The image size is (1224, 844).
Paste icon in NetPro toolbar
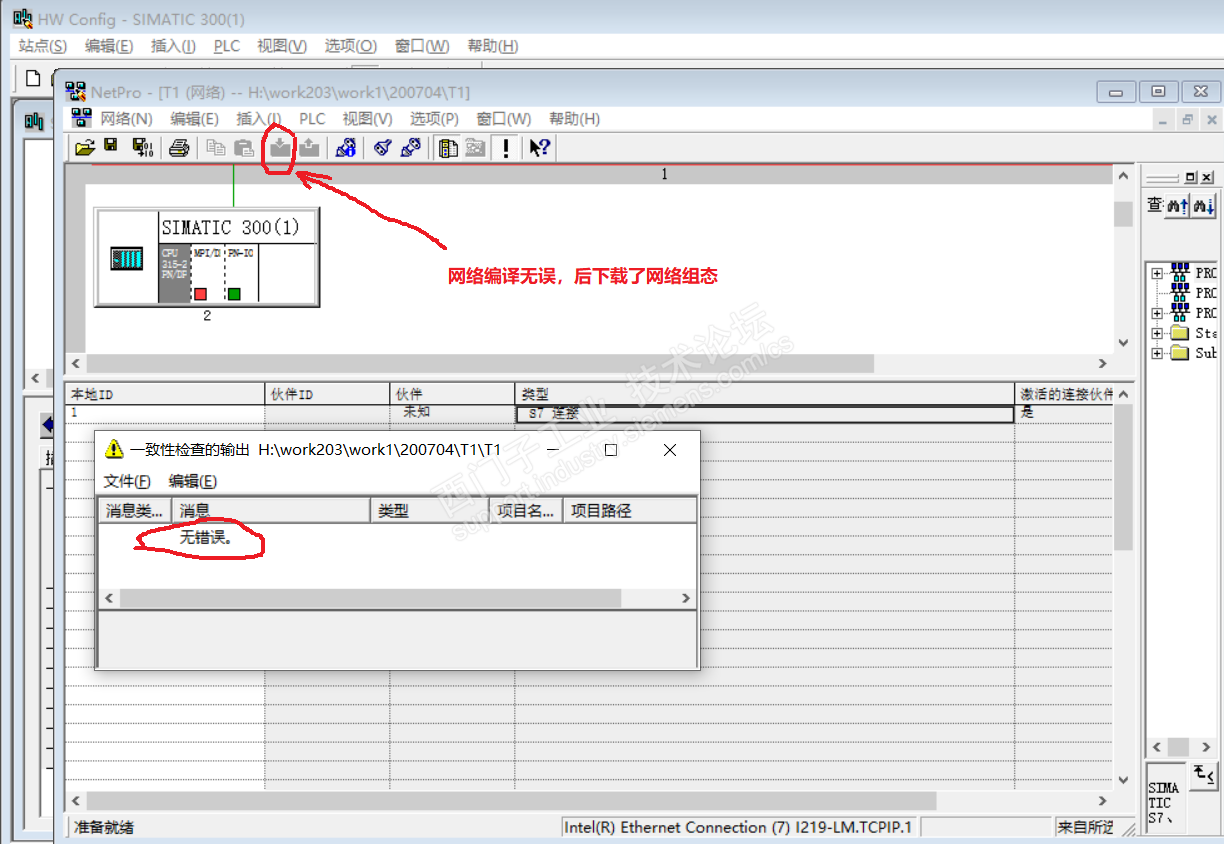[x=243, y=148]
